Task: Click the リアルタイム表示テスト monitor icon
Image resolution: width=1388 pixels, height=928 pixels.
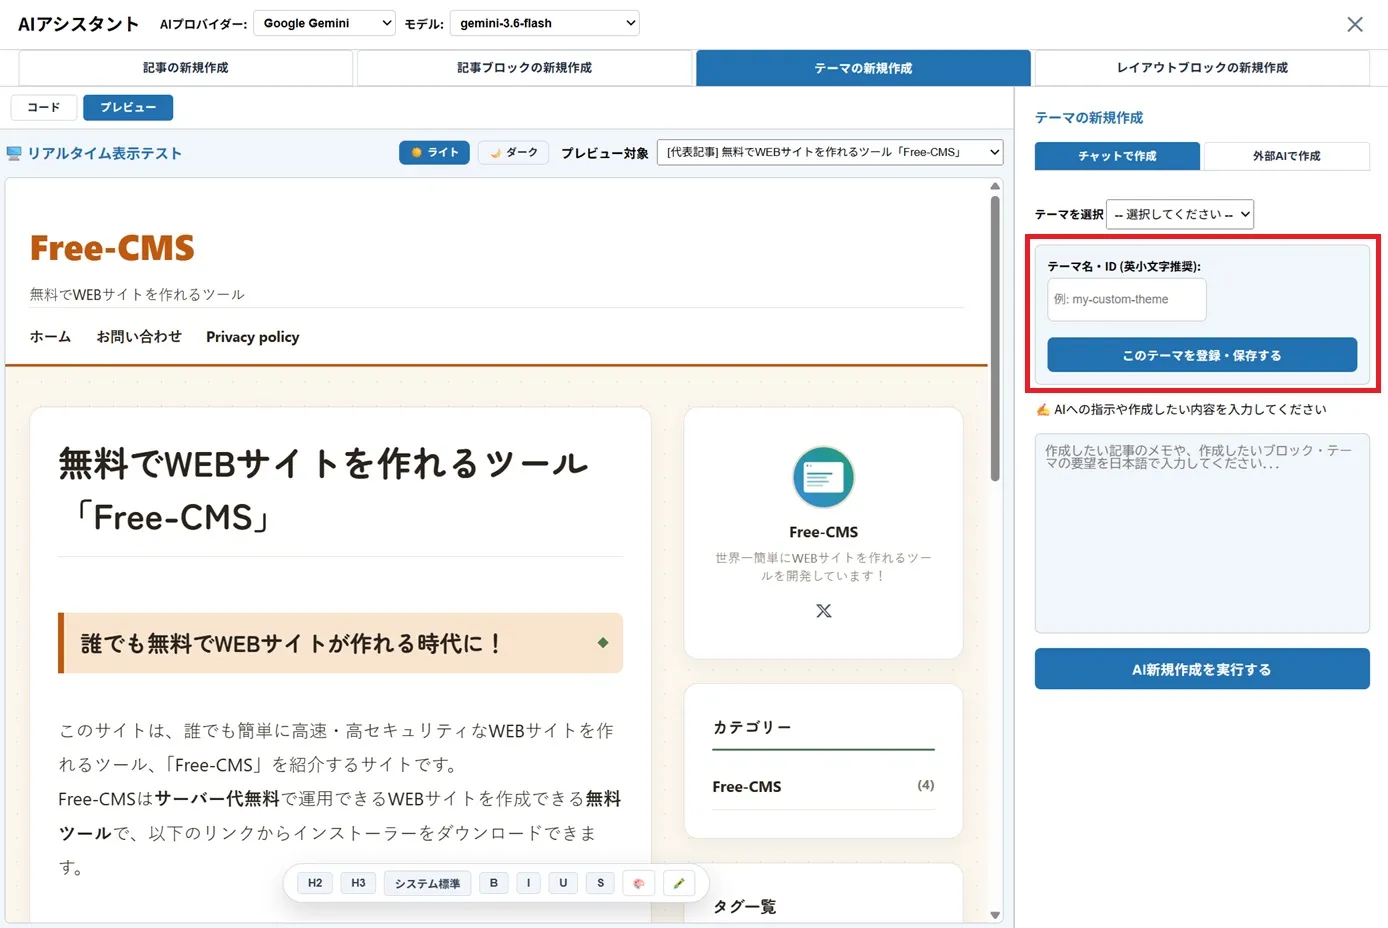Action: click(14, 153)
